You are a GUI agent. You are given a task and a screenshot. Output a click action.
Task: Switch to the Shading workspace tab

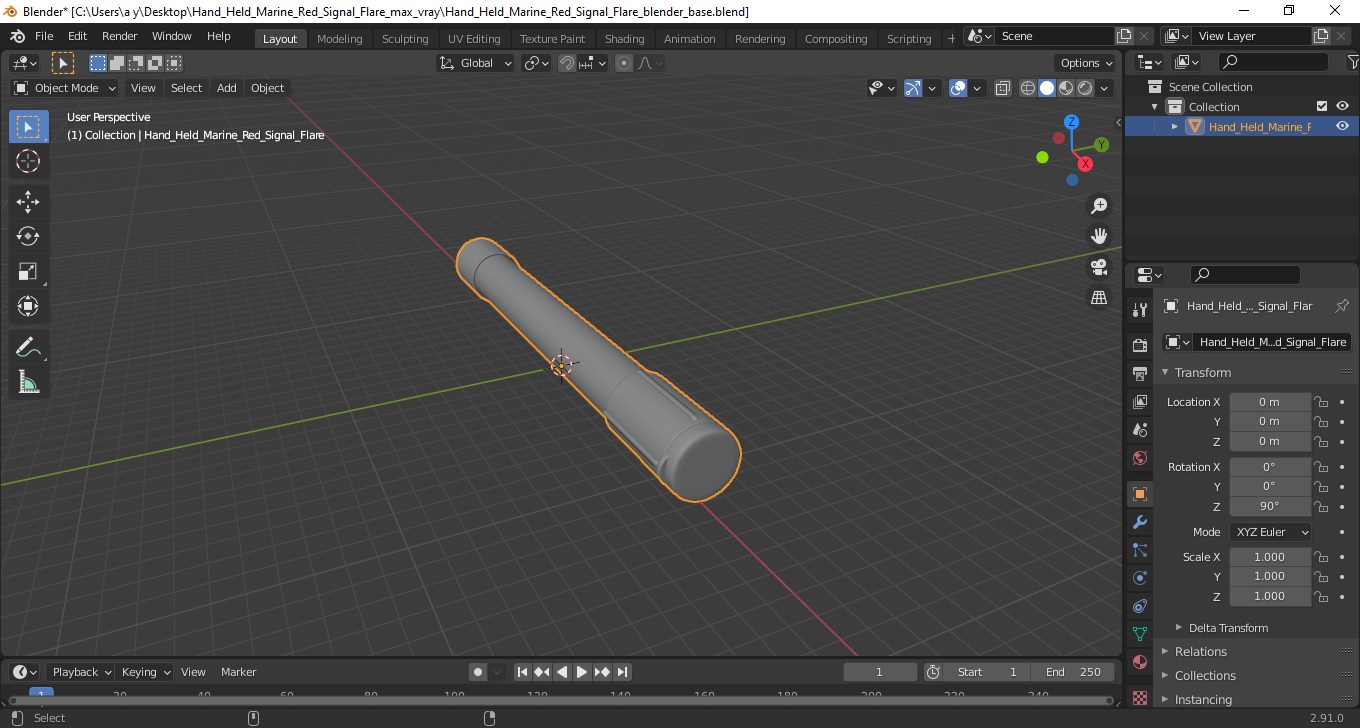click(x=624, y=38)
